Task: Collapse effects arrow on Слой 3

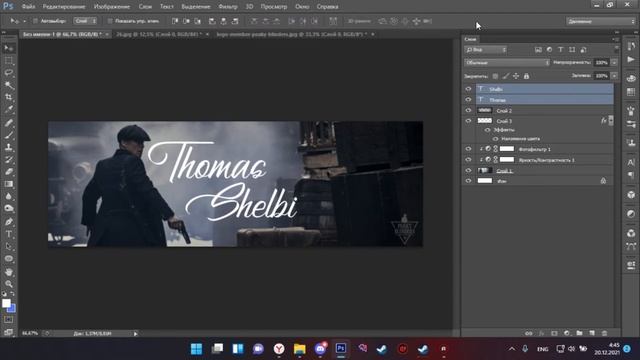Action: (x=611, y=120)
